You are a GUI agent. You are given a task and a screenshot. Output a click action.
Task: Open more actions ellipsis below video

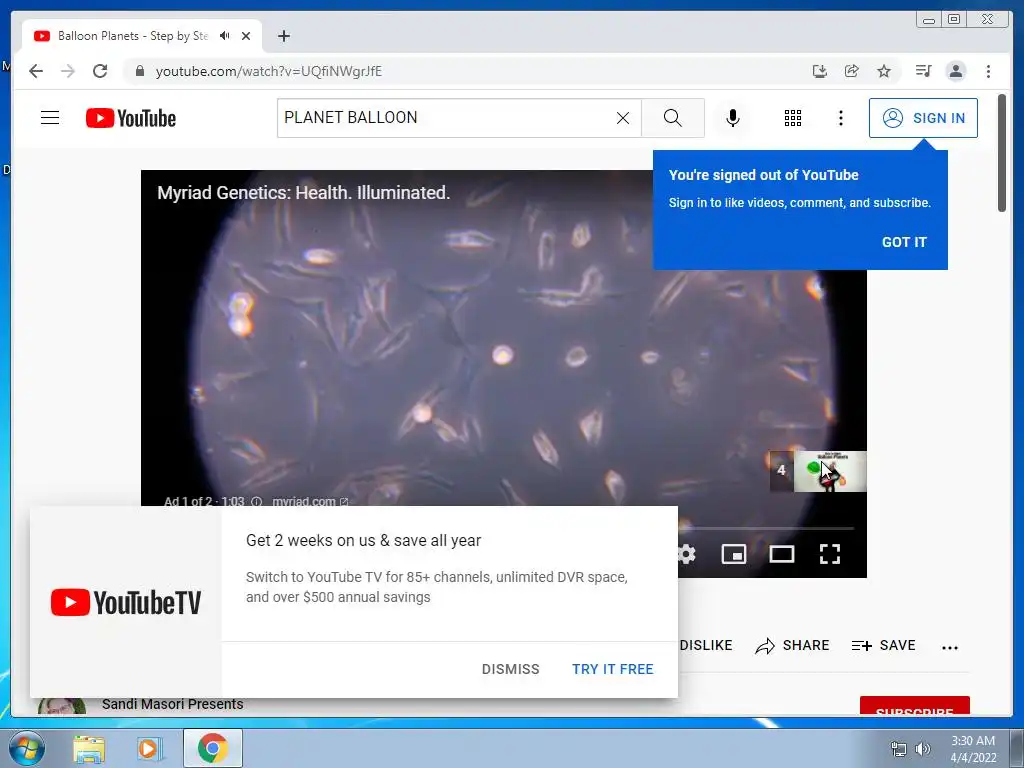pos(950,647)
